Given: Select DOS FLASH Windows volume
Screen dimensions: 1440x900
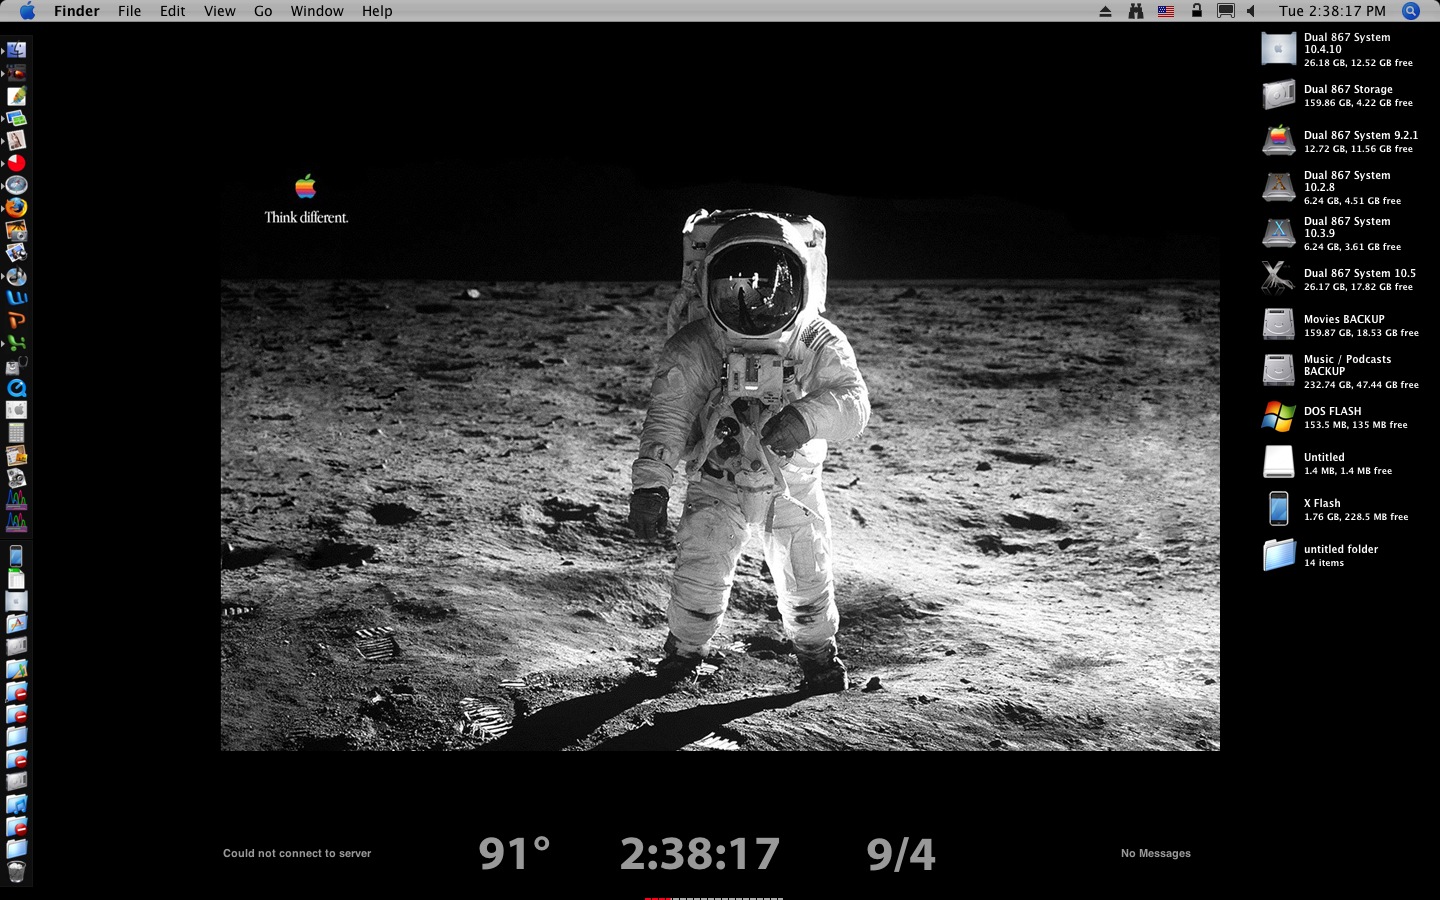Looking at the screenshot, I should click(x=1278, y=417).
